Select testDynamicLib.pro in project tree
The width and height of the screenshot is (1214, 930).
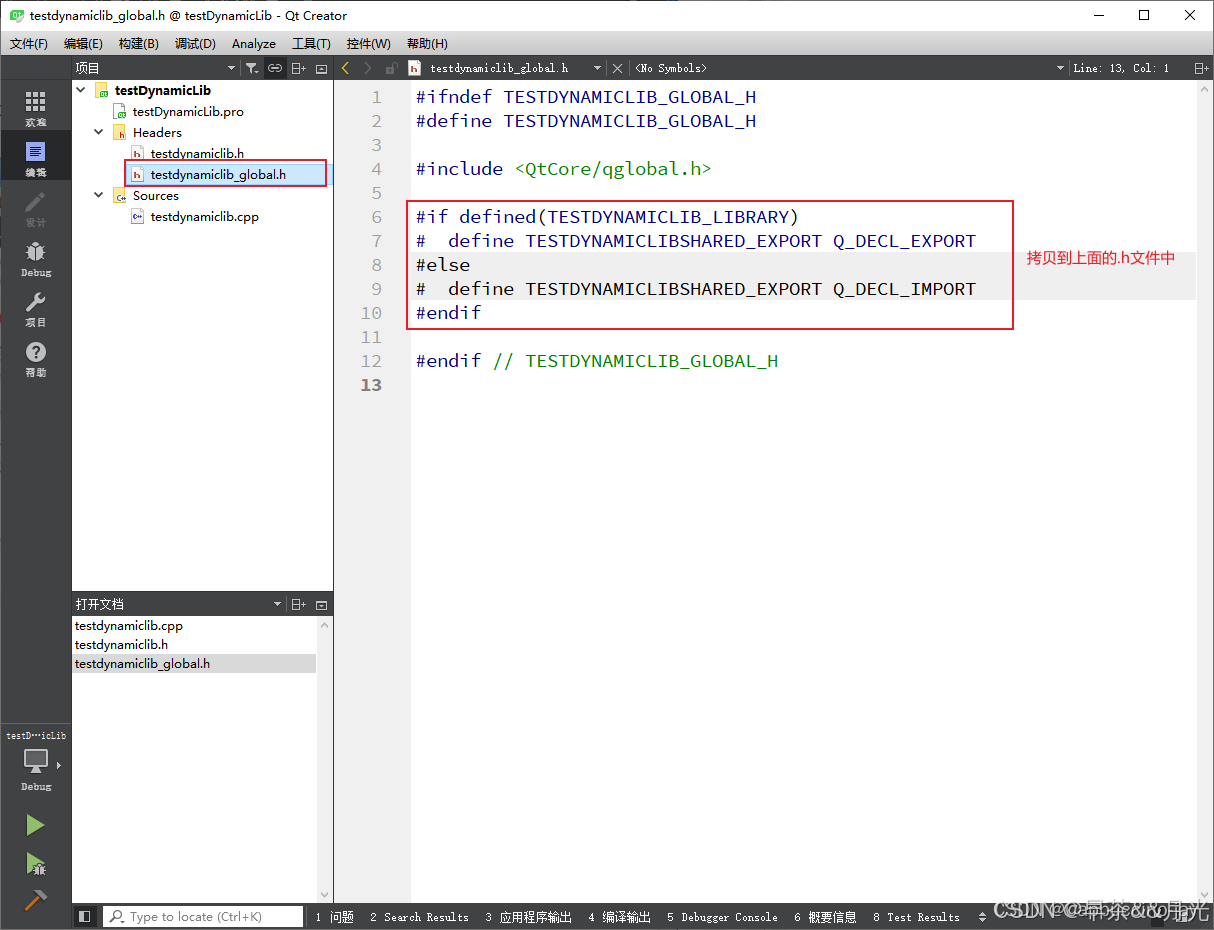pos(188,111)
